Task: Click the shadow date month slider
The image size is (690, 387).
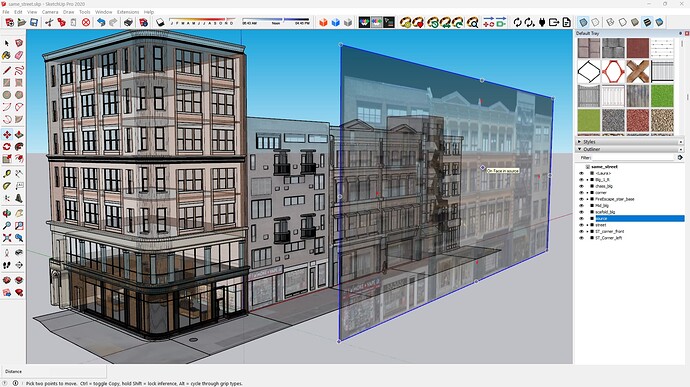Action: coord(202,21)
